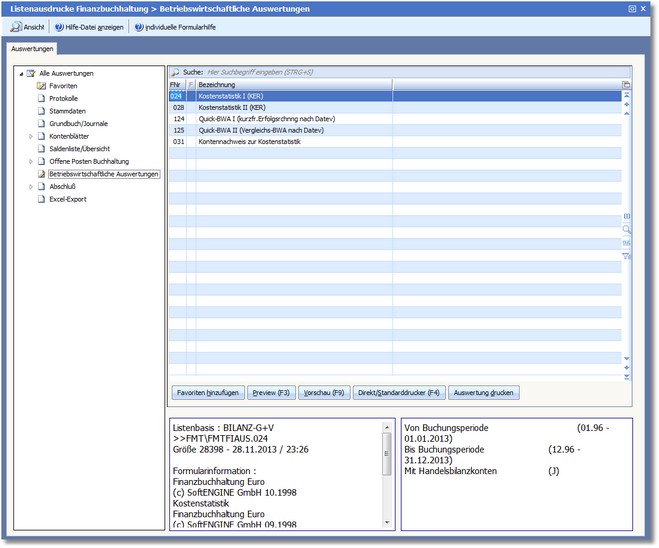This screenshot has width=659, height=548.
Task: Click filter funnel icon at table edge
Action: (627, 256)
